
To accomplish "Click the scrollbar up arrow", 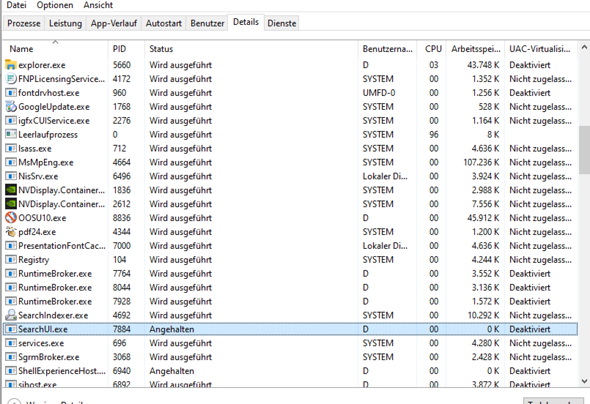I will tap(584, 47).
